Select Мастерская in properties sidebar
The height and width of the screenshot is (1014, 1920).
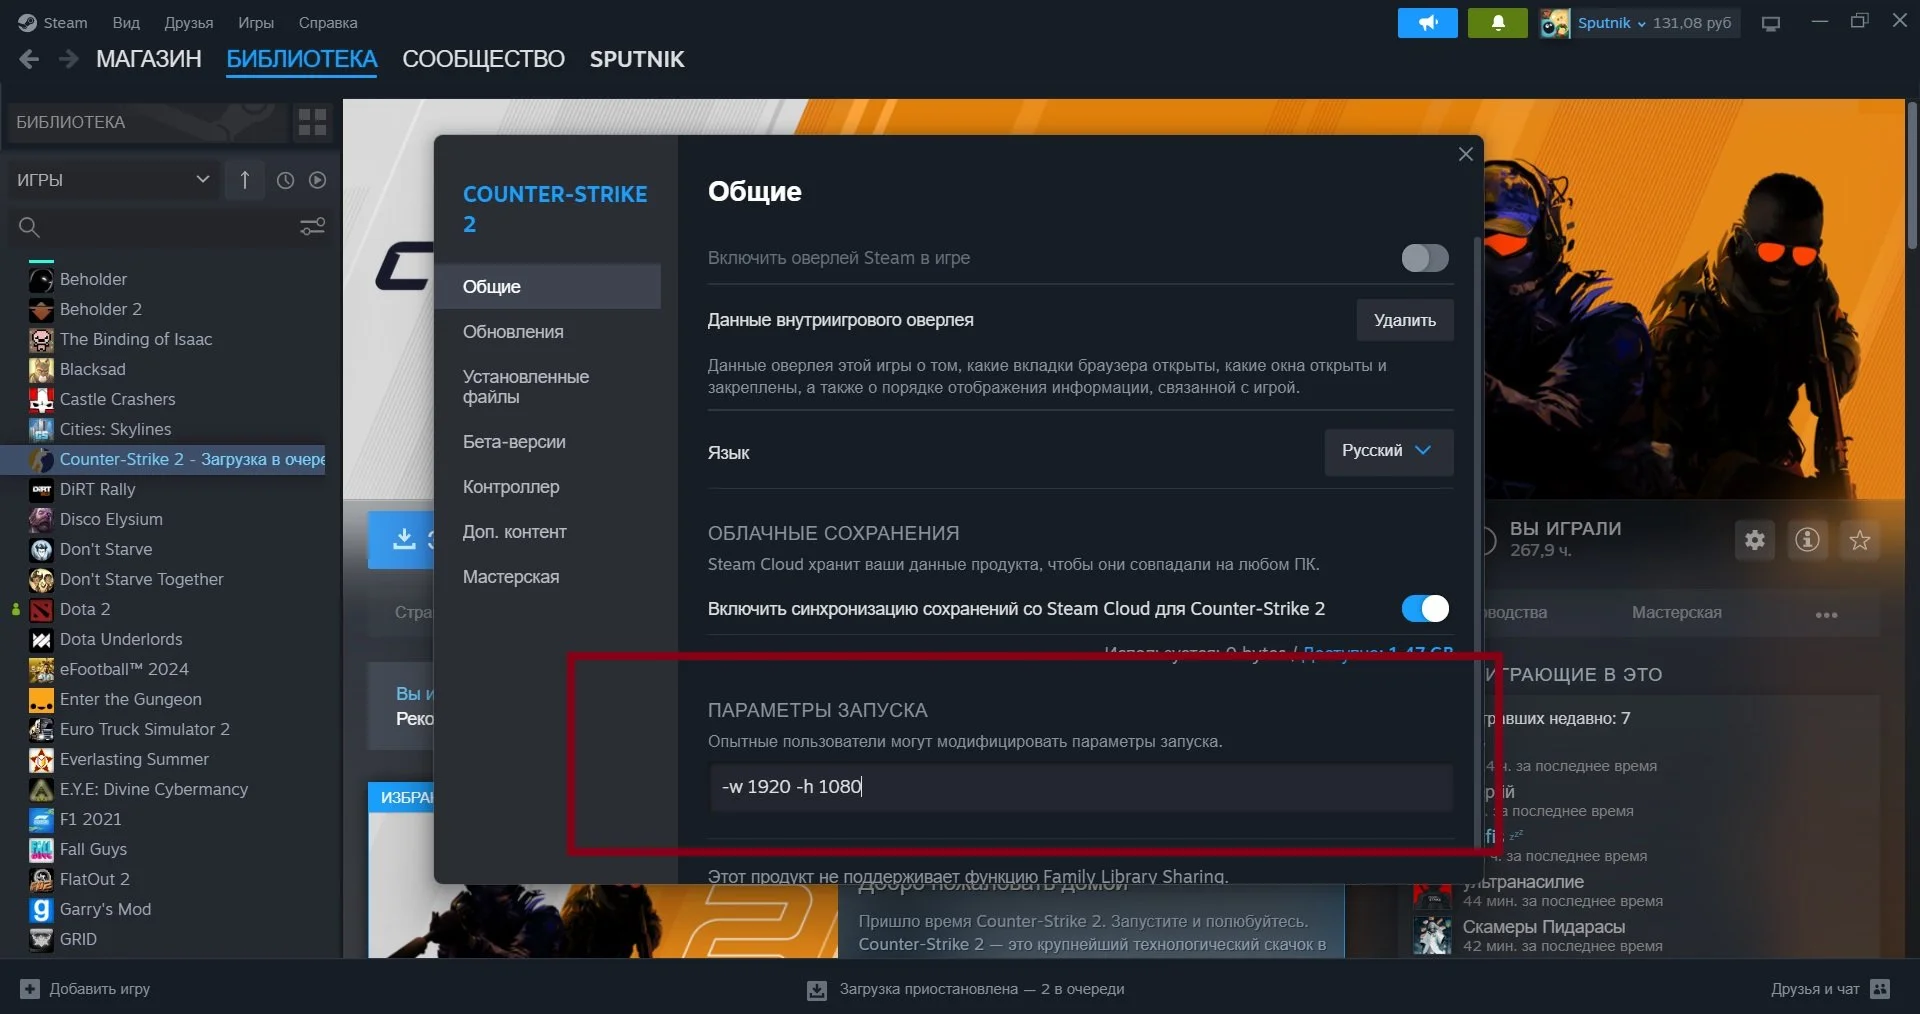pos(547,577)
